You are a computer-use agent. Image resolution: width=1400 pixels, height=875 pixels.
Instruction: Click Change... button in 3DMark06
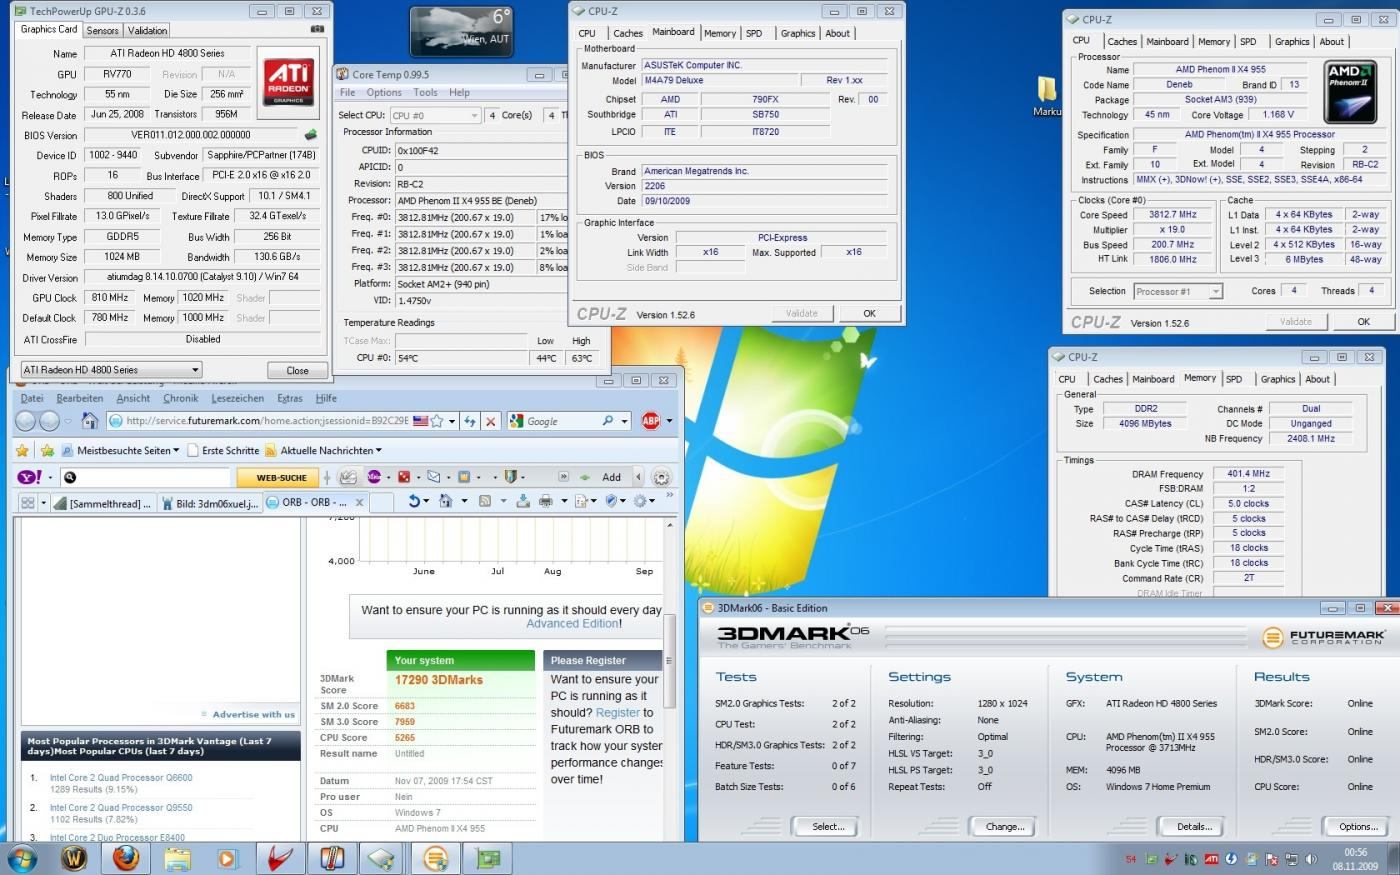[x=1005, y=826]
